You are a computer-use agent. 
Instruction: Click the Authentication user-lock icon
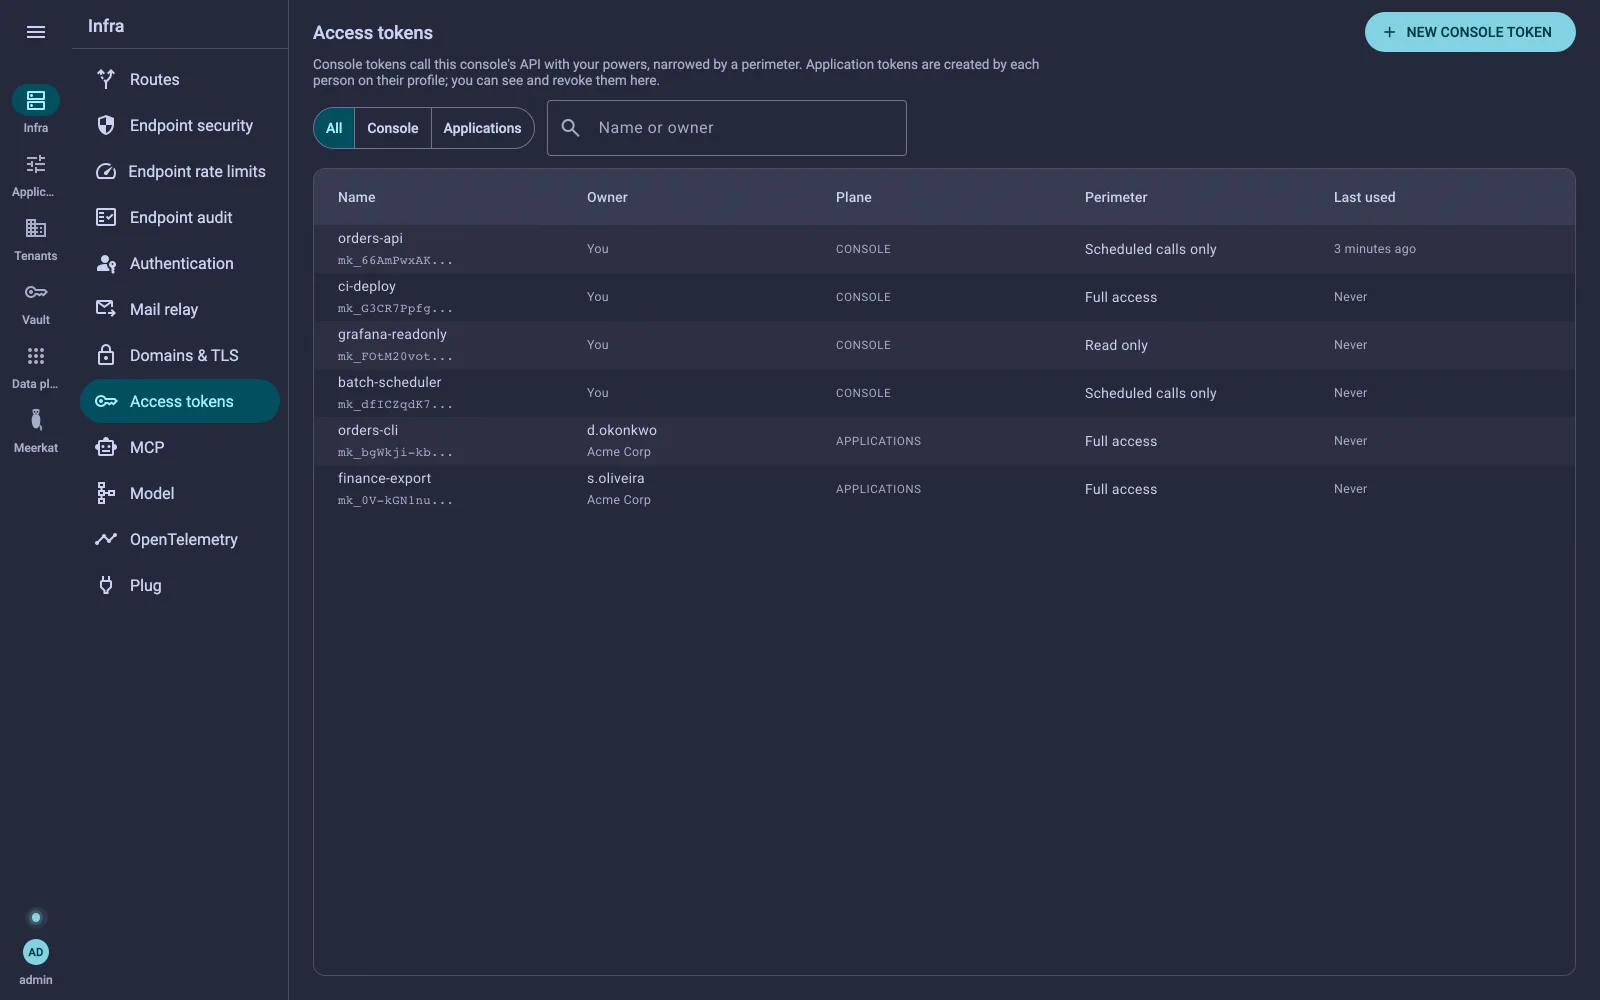(x=106, y=263)
